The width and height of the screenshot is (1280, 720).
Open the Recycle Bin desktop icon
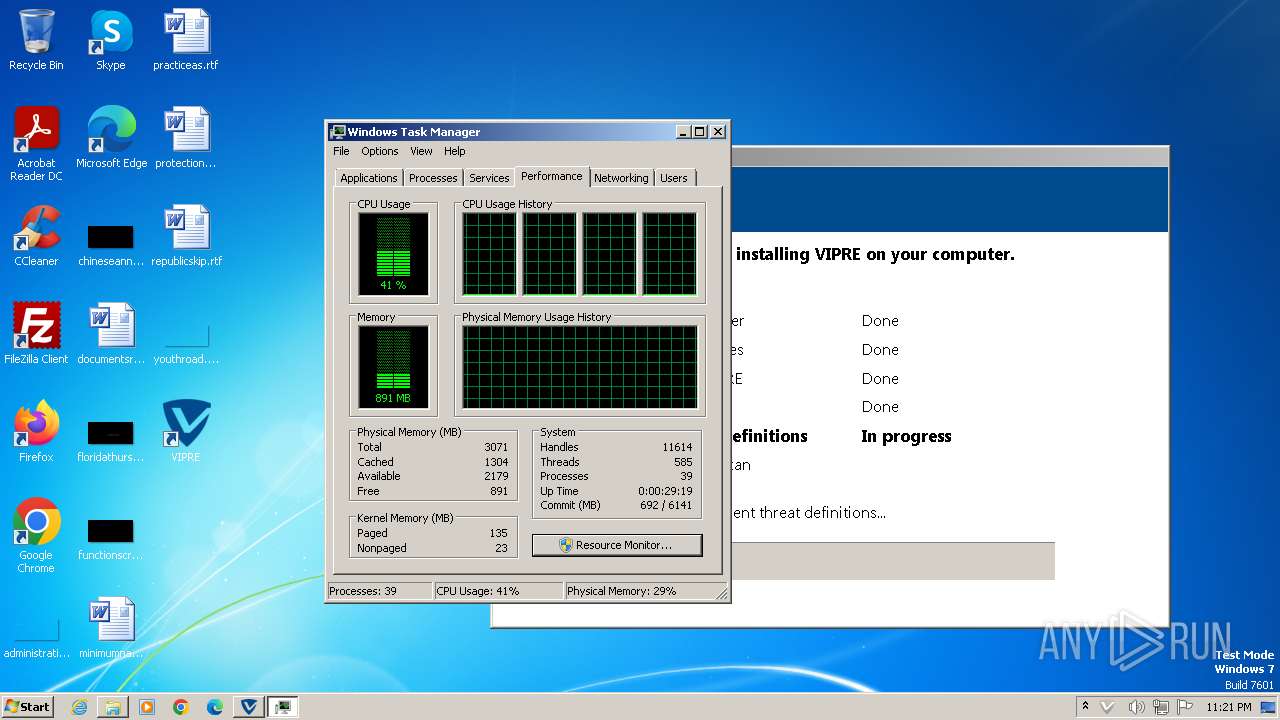point(36,40)
